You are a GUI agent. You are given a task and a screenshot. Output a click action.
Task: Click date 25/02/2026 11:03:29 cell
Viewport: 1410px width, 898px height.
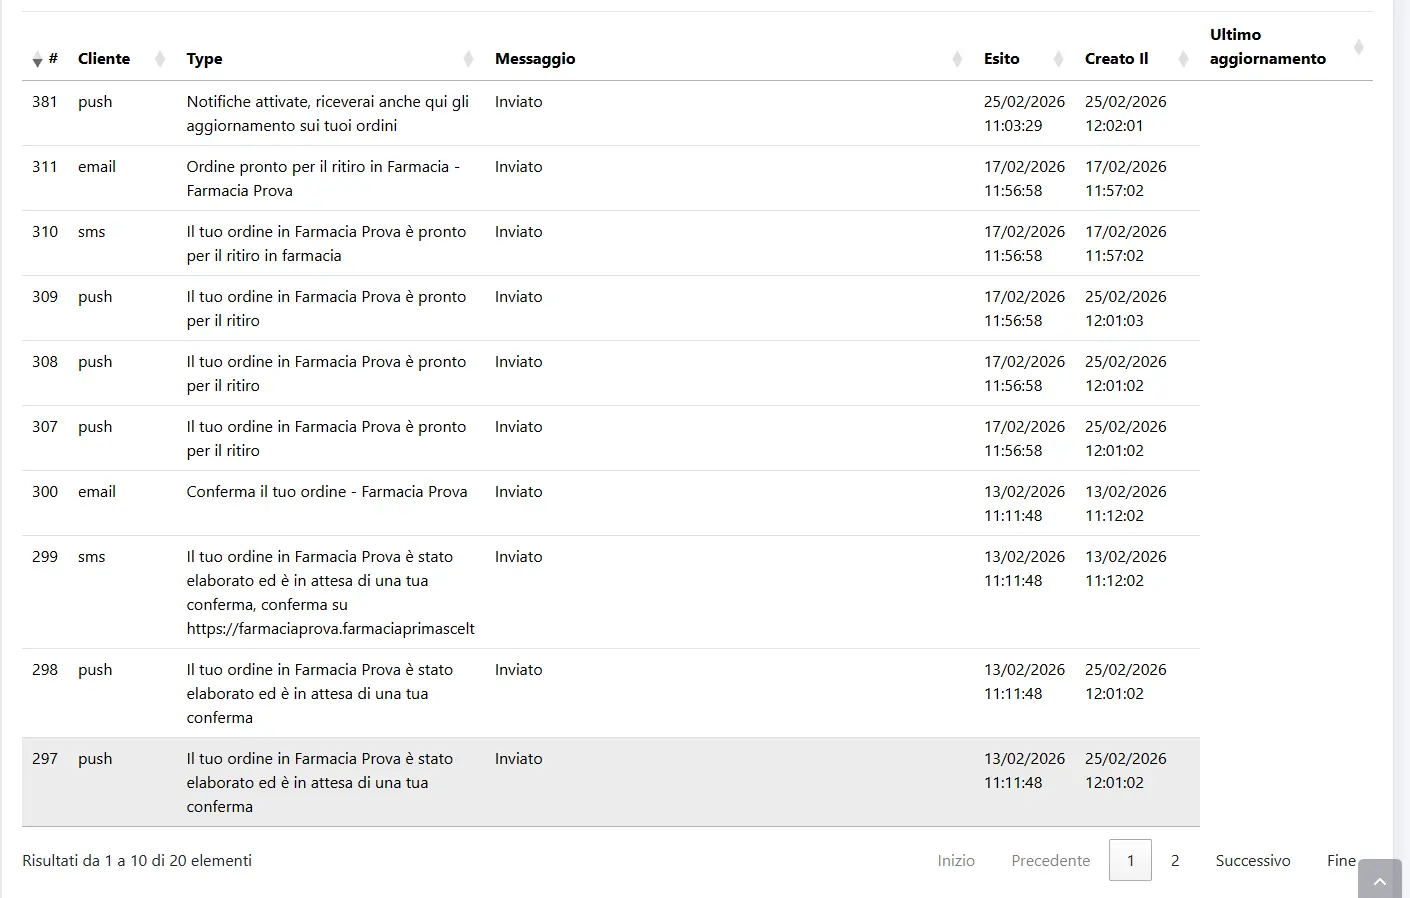(1024, 114)
